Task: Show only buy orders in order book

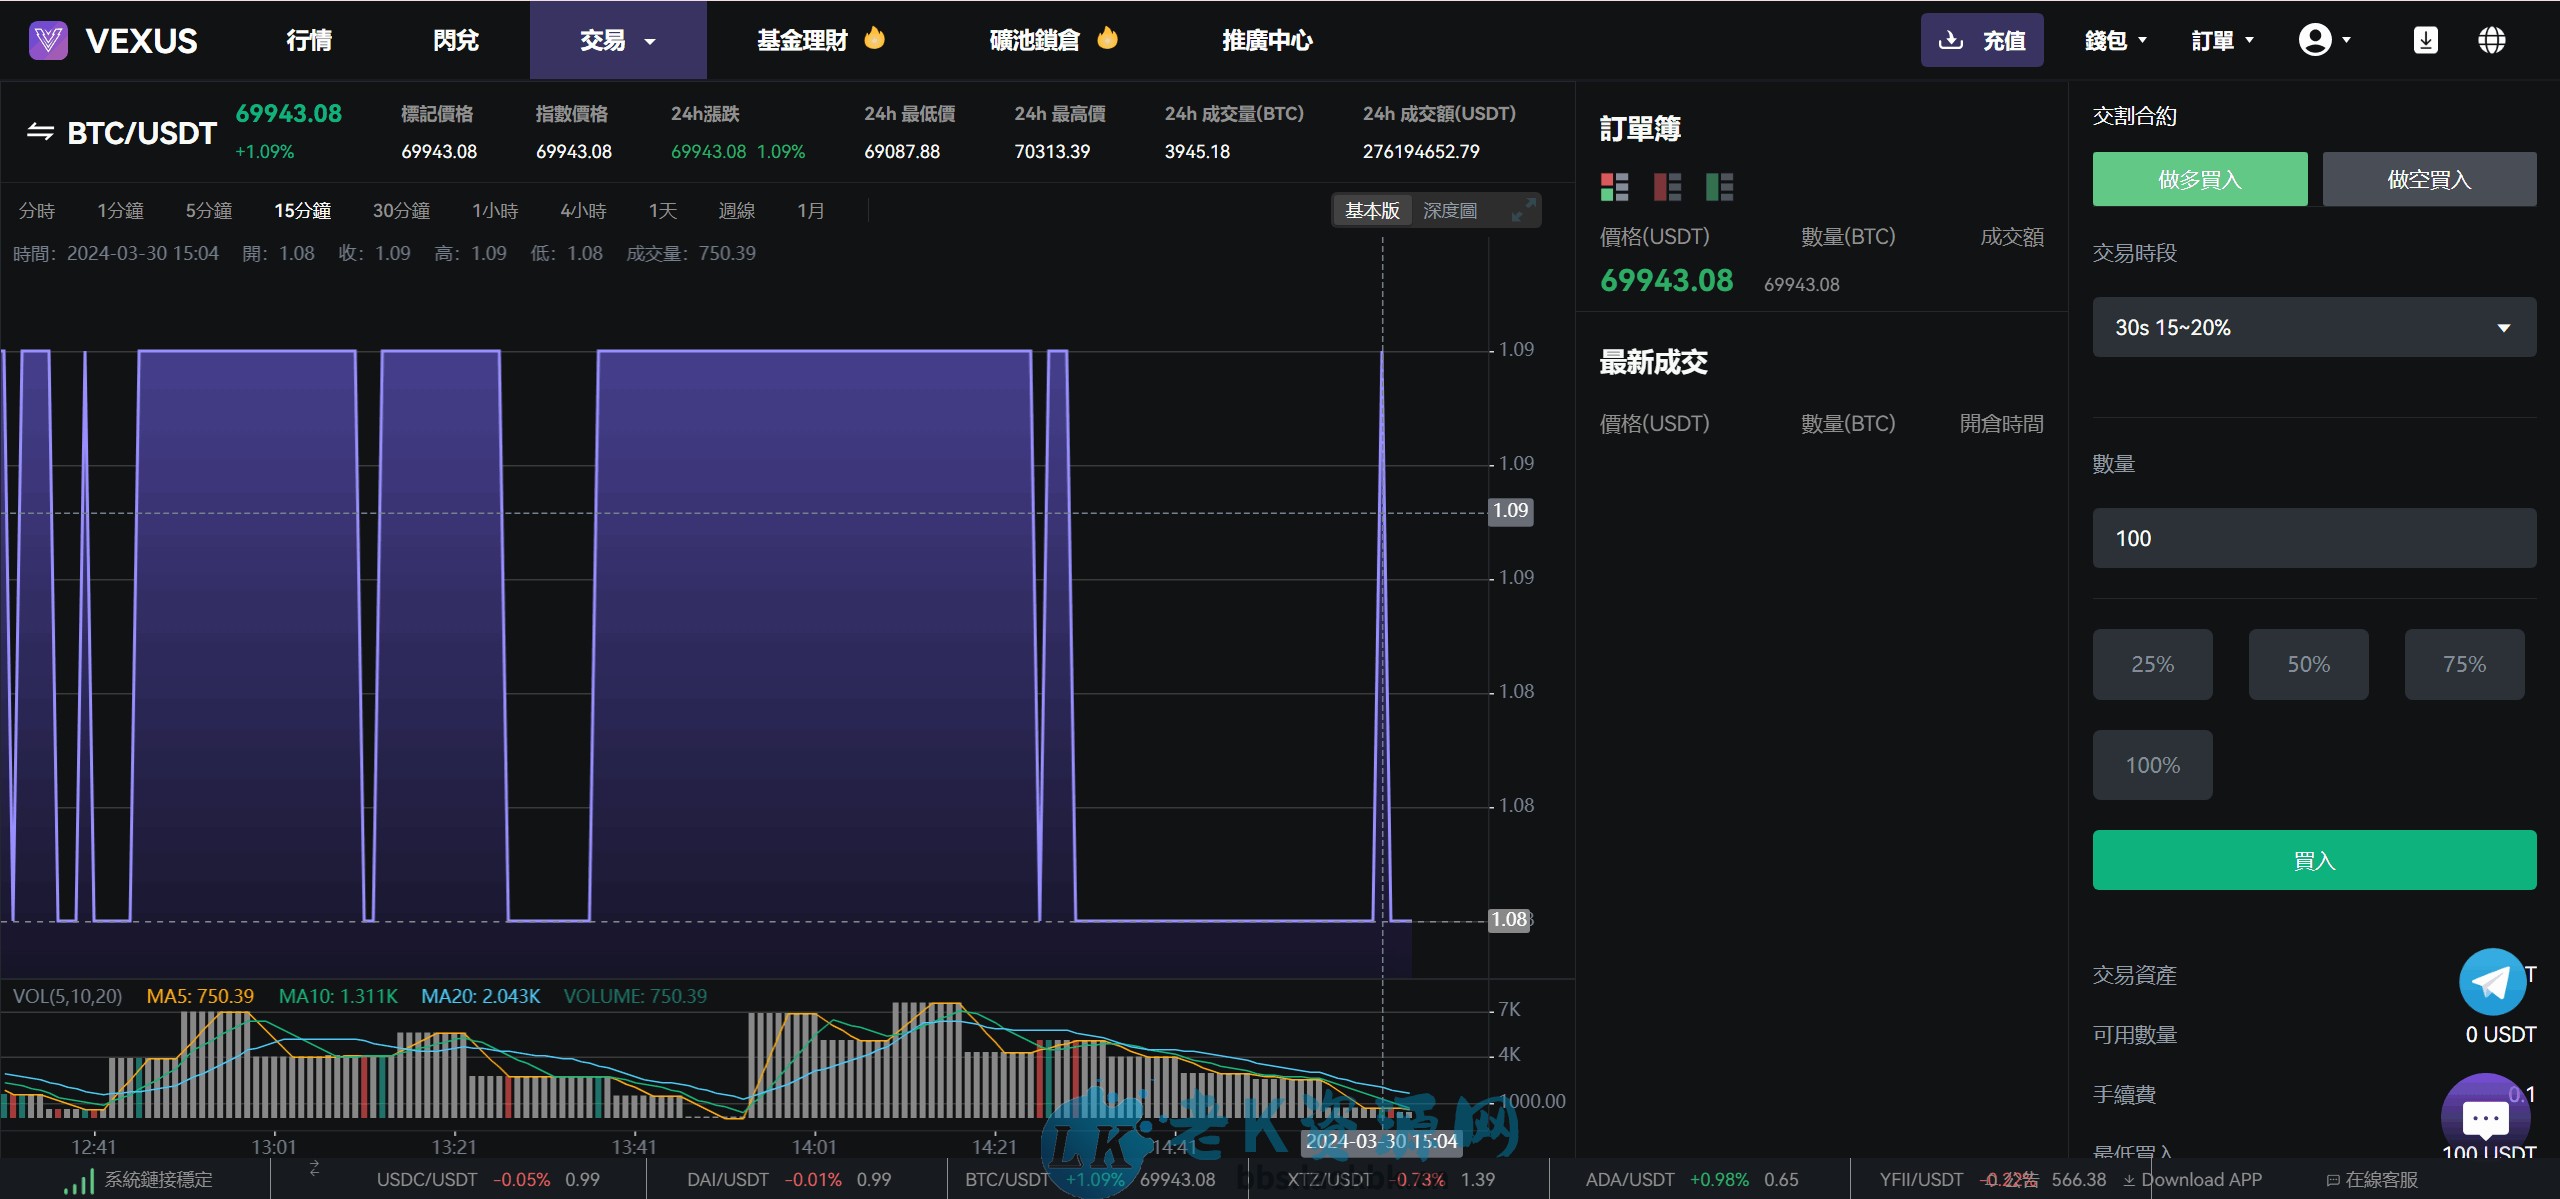Action: 1719,186
